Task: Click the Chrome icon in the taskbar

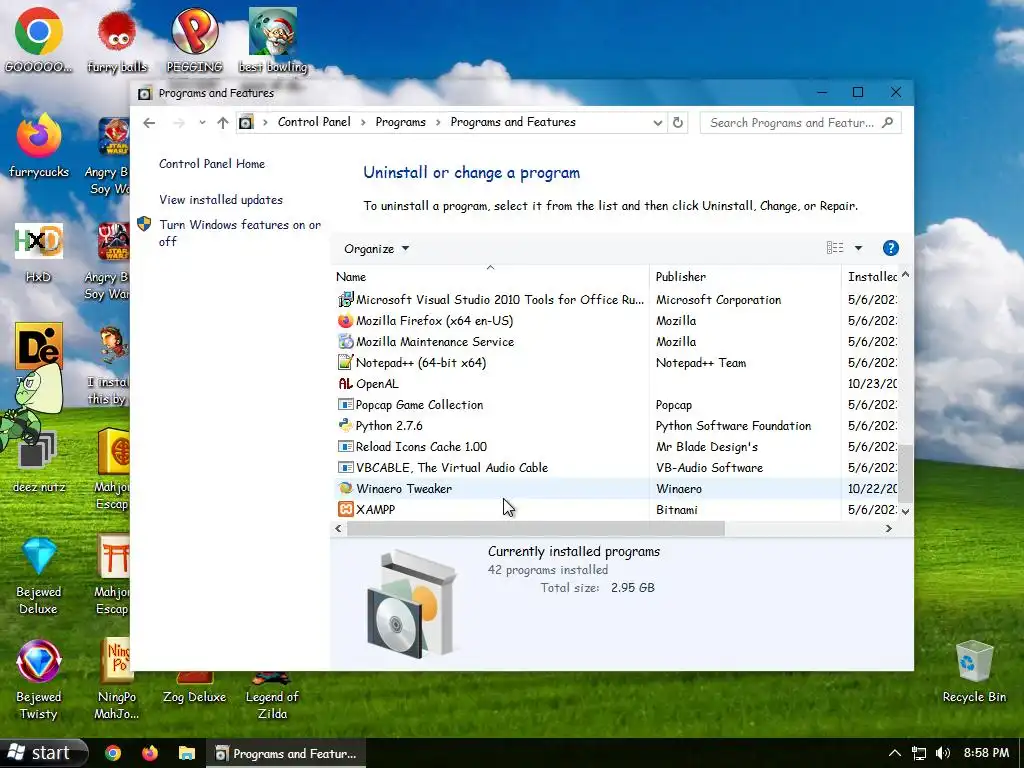Action: [x=113, y=753]
